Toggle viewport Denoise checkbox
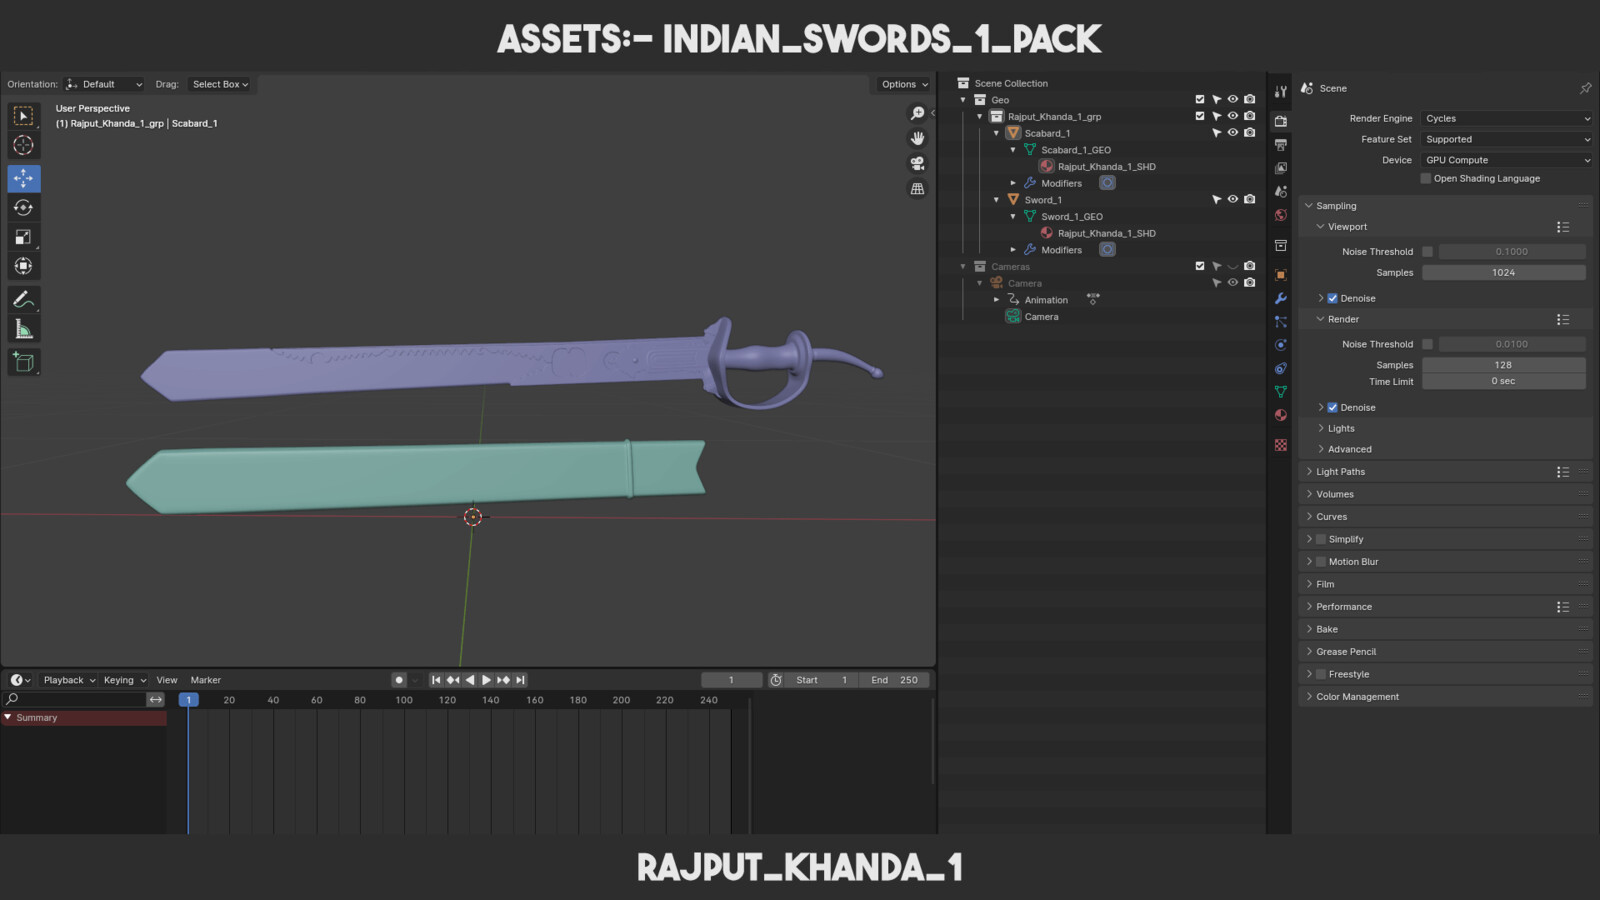Image resolution: width=1600 pixels, height=900 pixels. (1332, 298)
